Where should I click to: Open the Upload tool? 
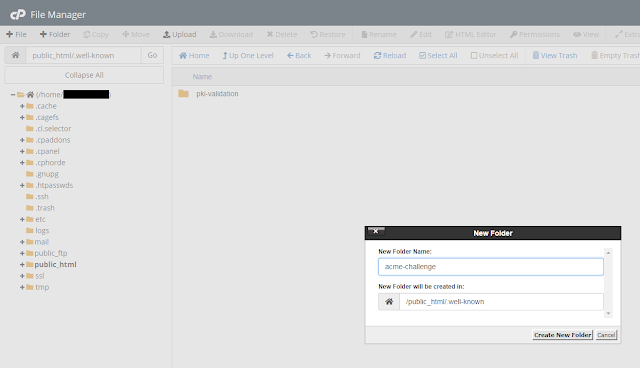(180, 34)
